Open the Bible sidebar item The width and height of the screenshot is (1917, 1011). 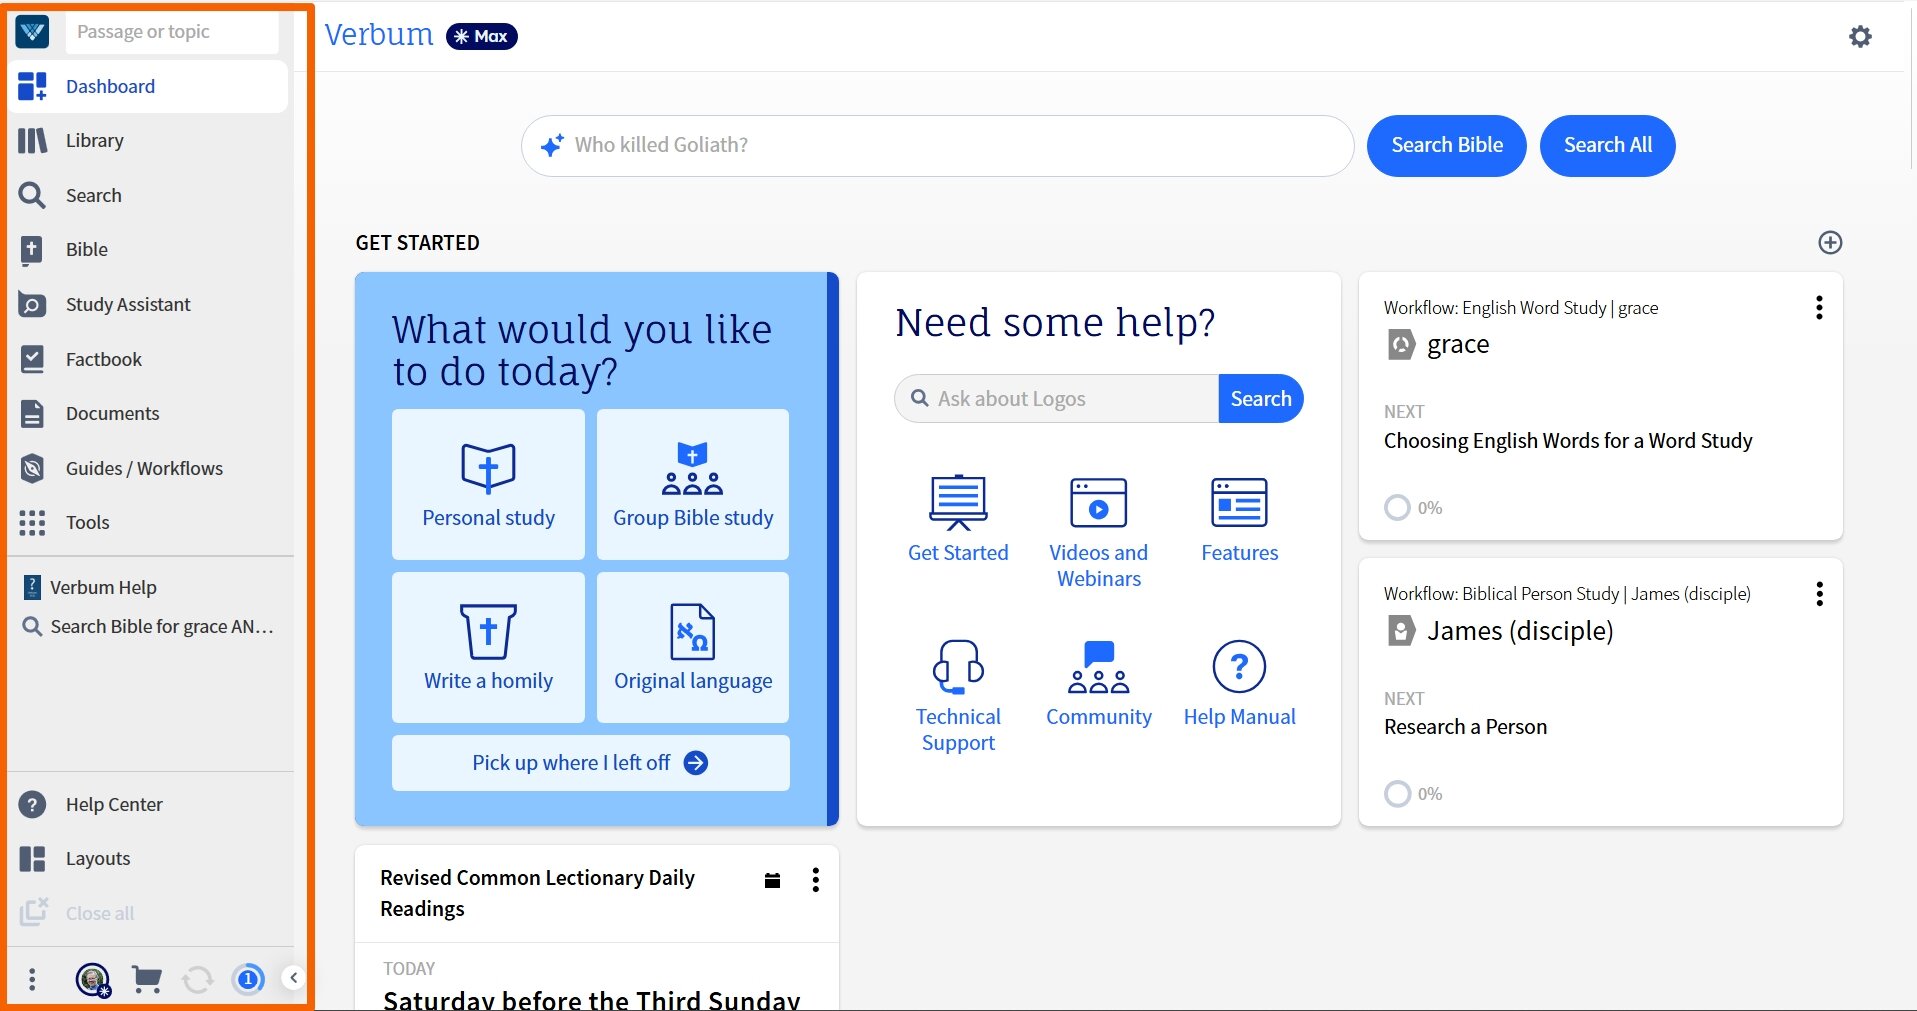150,250
